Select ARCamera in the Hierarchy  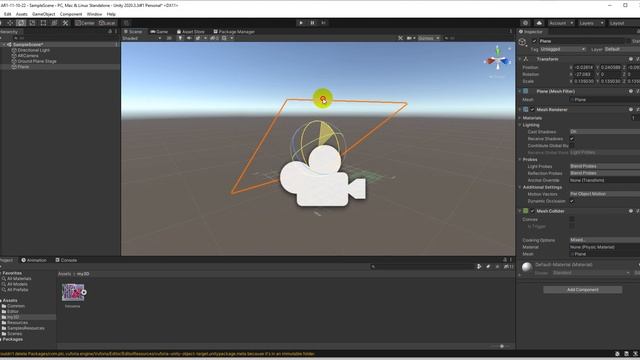(28, 56)
